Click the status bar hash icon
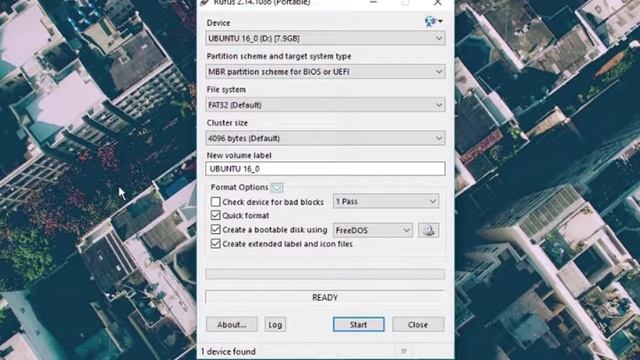This screenshot has width=640, height=360. [x=404, y=351]
